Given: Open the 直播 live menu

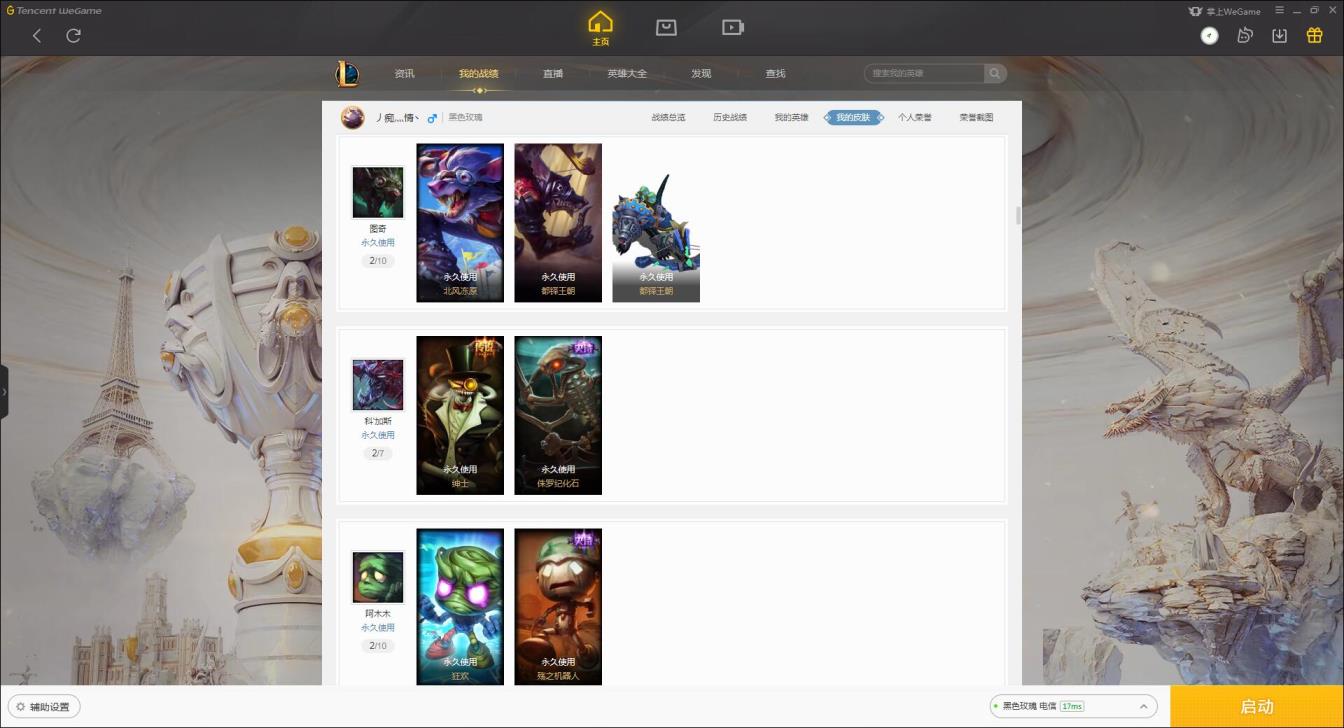Looking at the screenshot, I should pyautogui.click(x=553, y=74).
